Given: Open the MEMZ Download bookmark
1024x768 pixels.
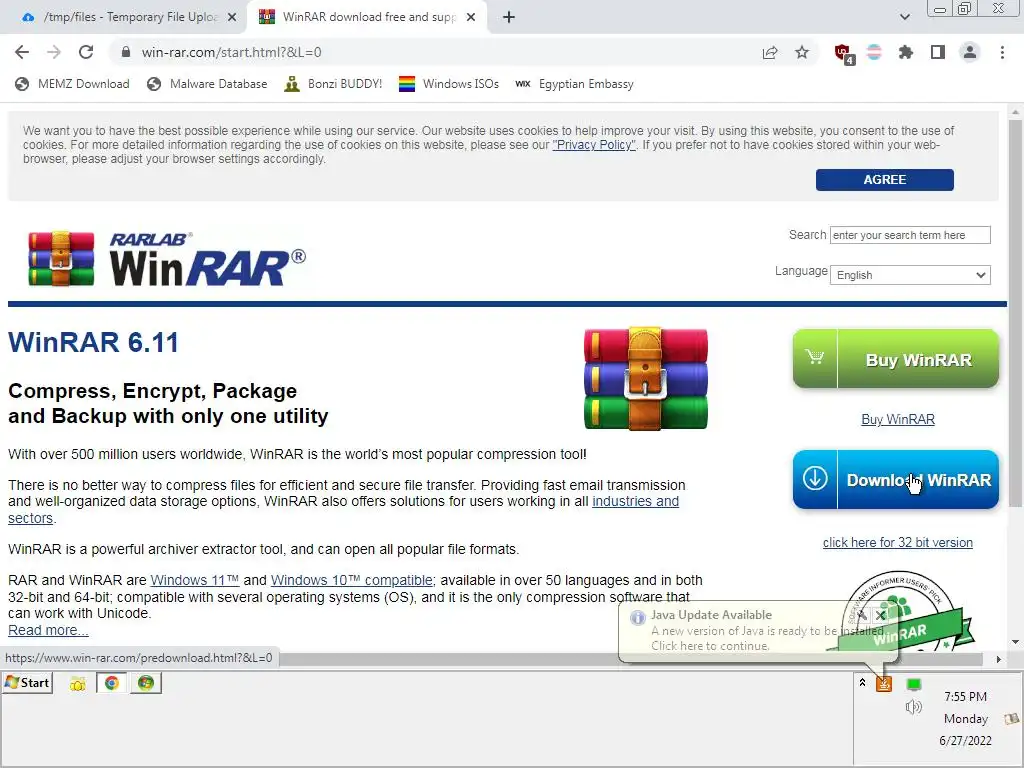Looking at the screenshot, I should [x=72, y=84].
